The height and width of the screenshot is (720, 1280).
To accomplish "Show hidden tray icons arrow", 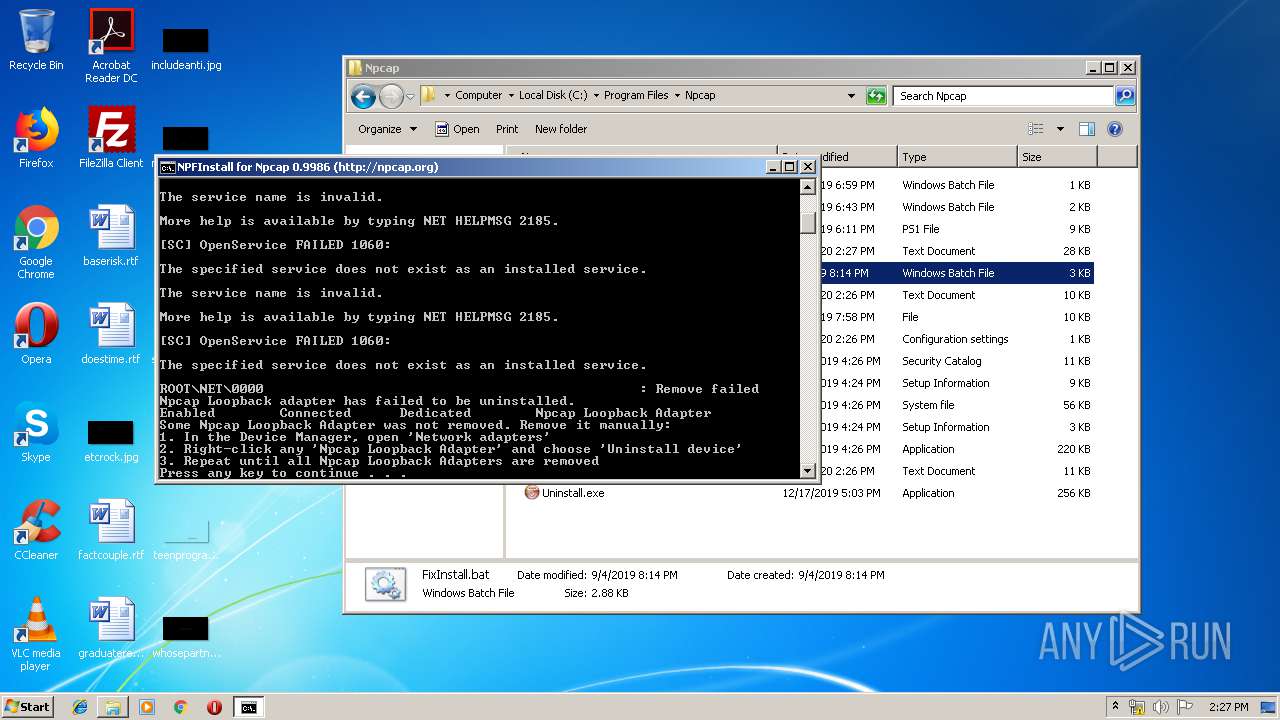I will pyautogui.click(x=1116, y=707).
